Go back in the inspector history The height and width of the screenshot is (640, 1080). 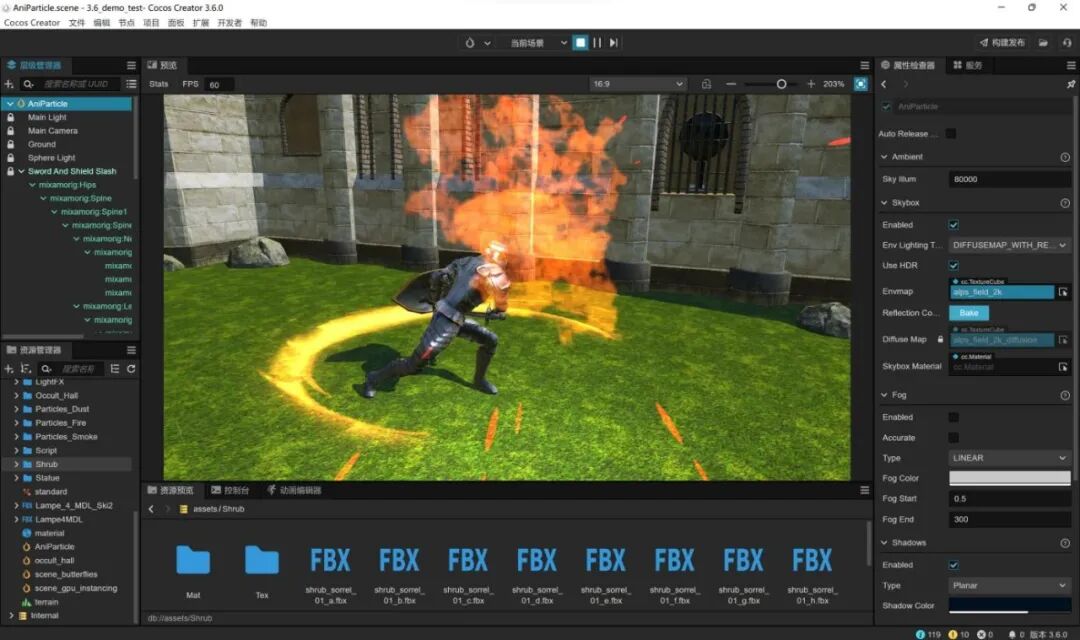tap(884, 84)
